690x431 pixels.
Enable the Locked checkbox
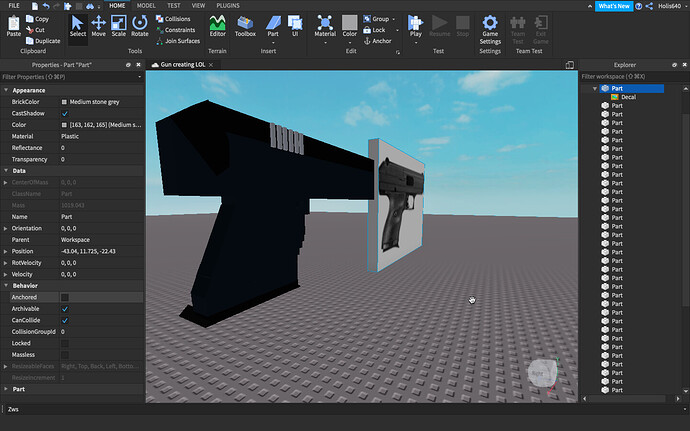point(65,343)
